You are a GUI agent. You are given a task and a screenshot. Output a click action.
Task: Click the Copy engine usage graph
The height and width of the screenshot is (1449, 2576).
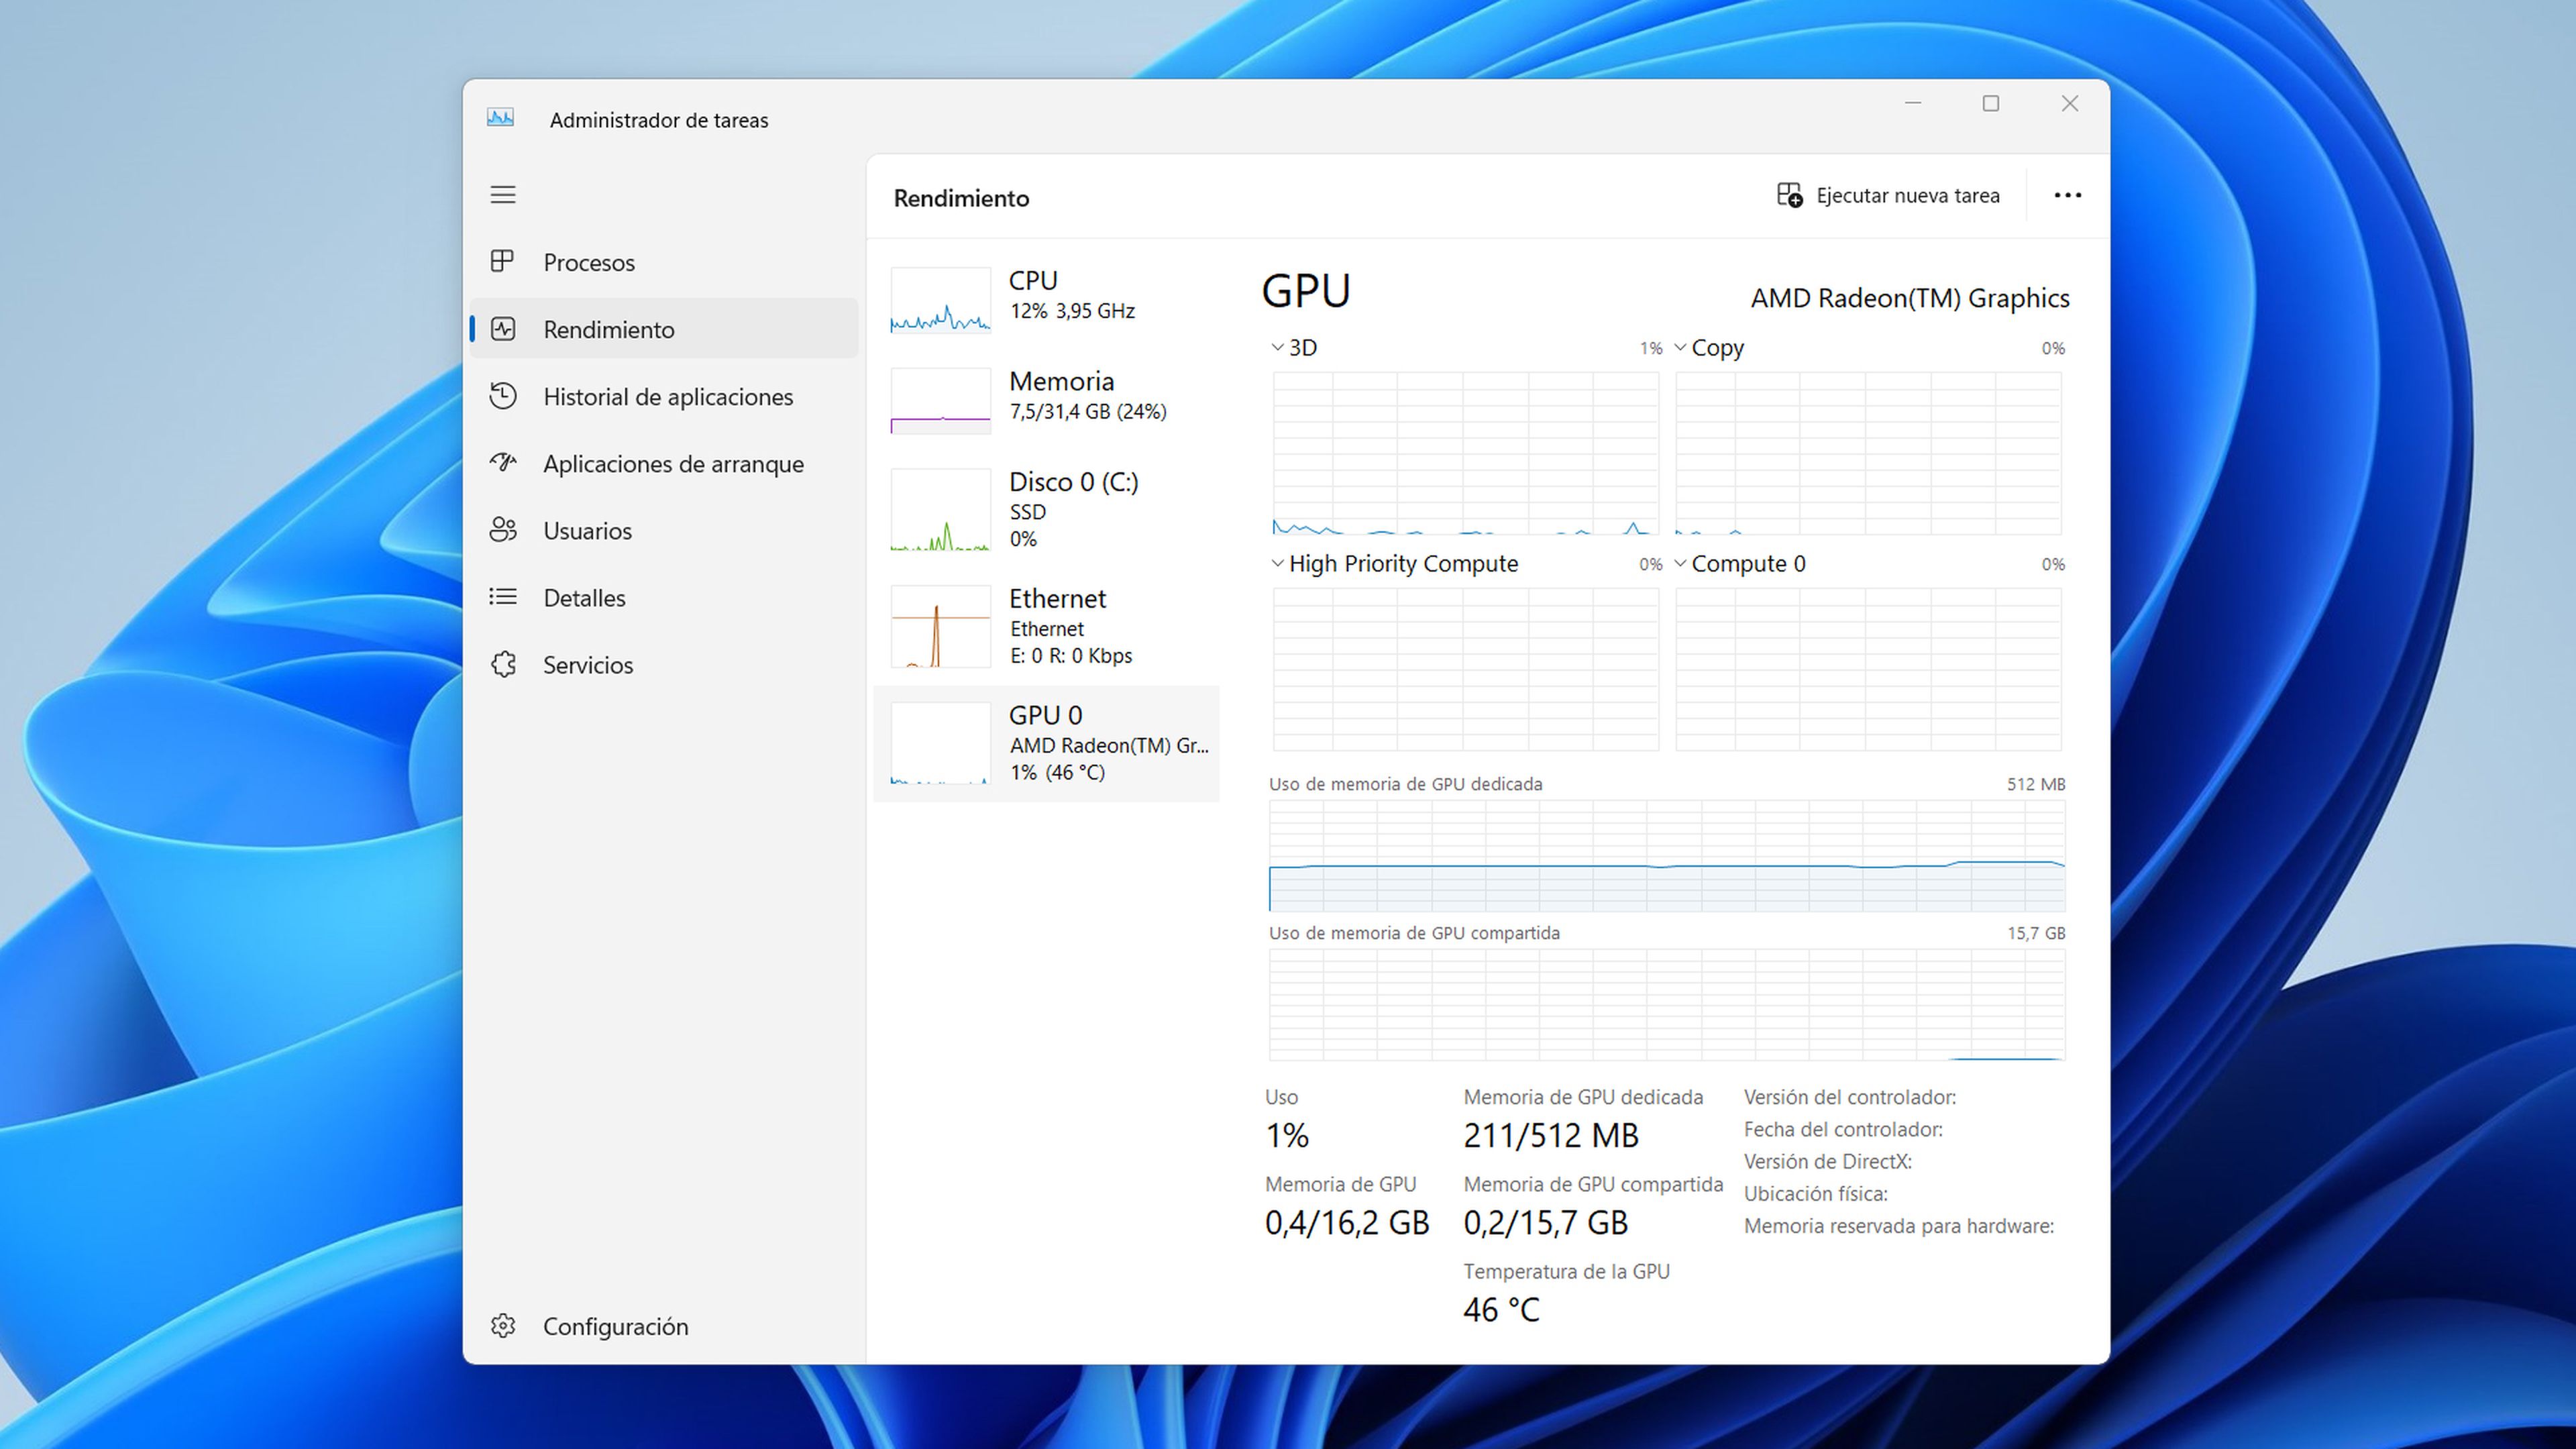coord(1868,453)
